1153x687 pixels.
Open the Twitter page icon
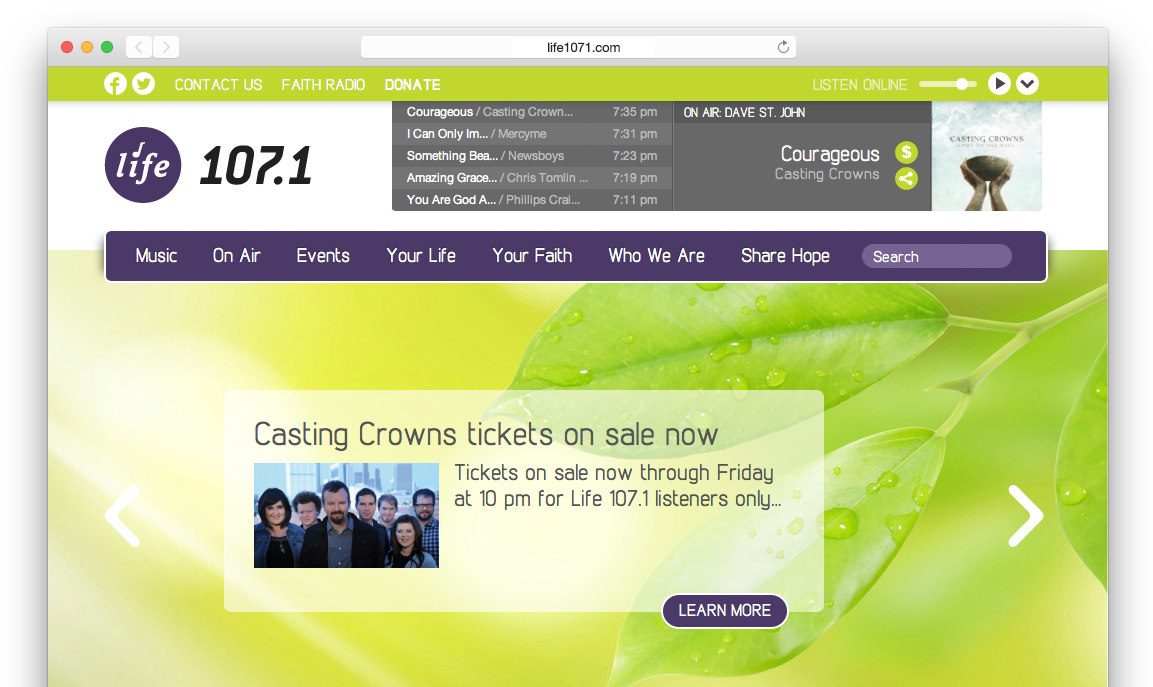pos(143,84)
